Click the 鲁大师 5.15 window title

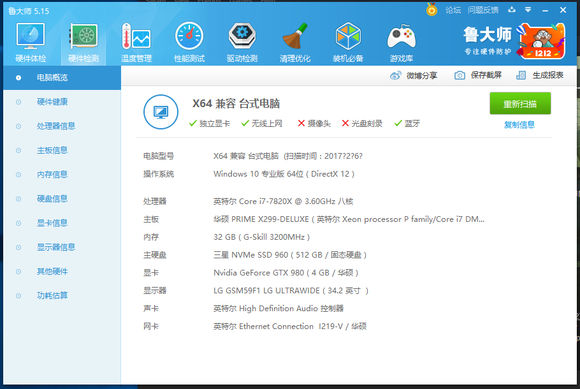[28, 11]
